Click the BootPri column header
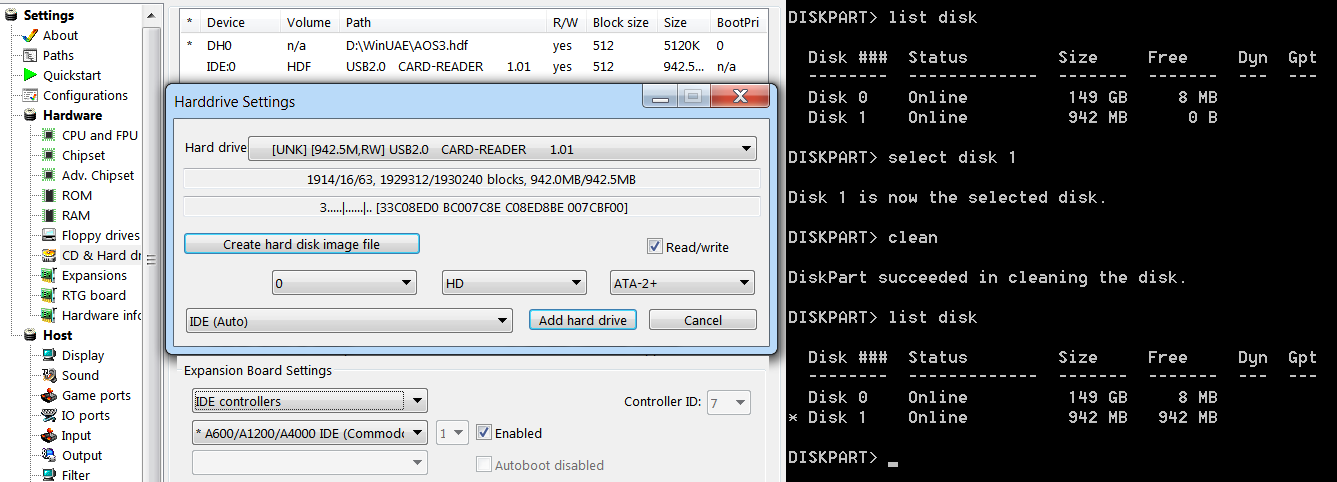This screenshot has width=1337, height=482. pos(738,22)
